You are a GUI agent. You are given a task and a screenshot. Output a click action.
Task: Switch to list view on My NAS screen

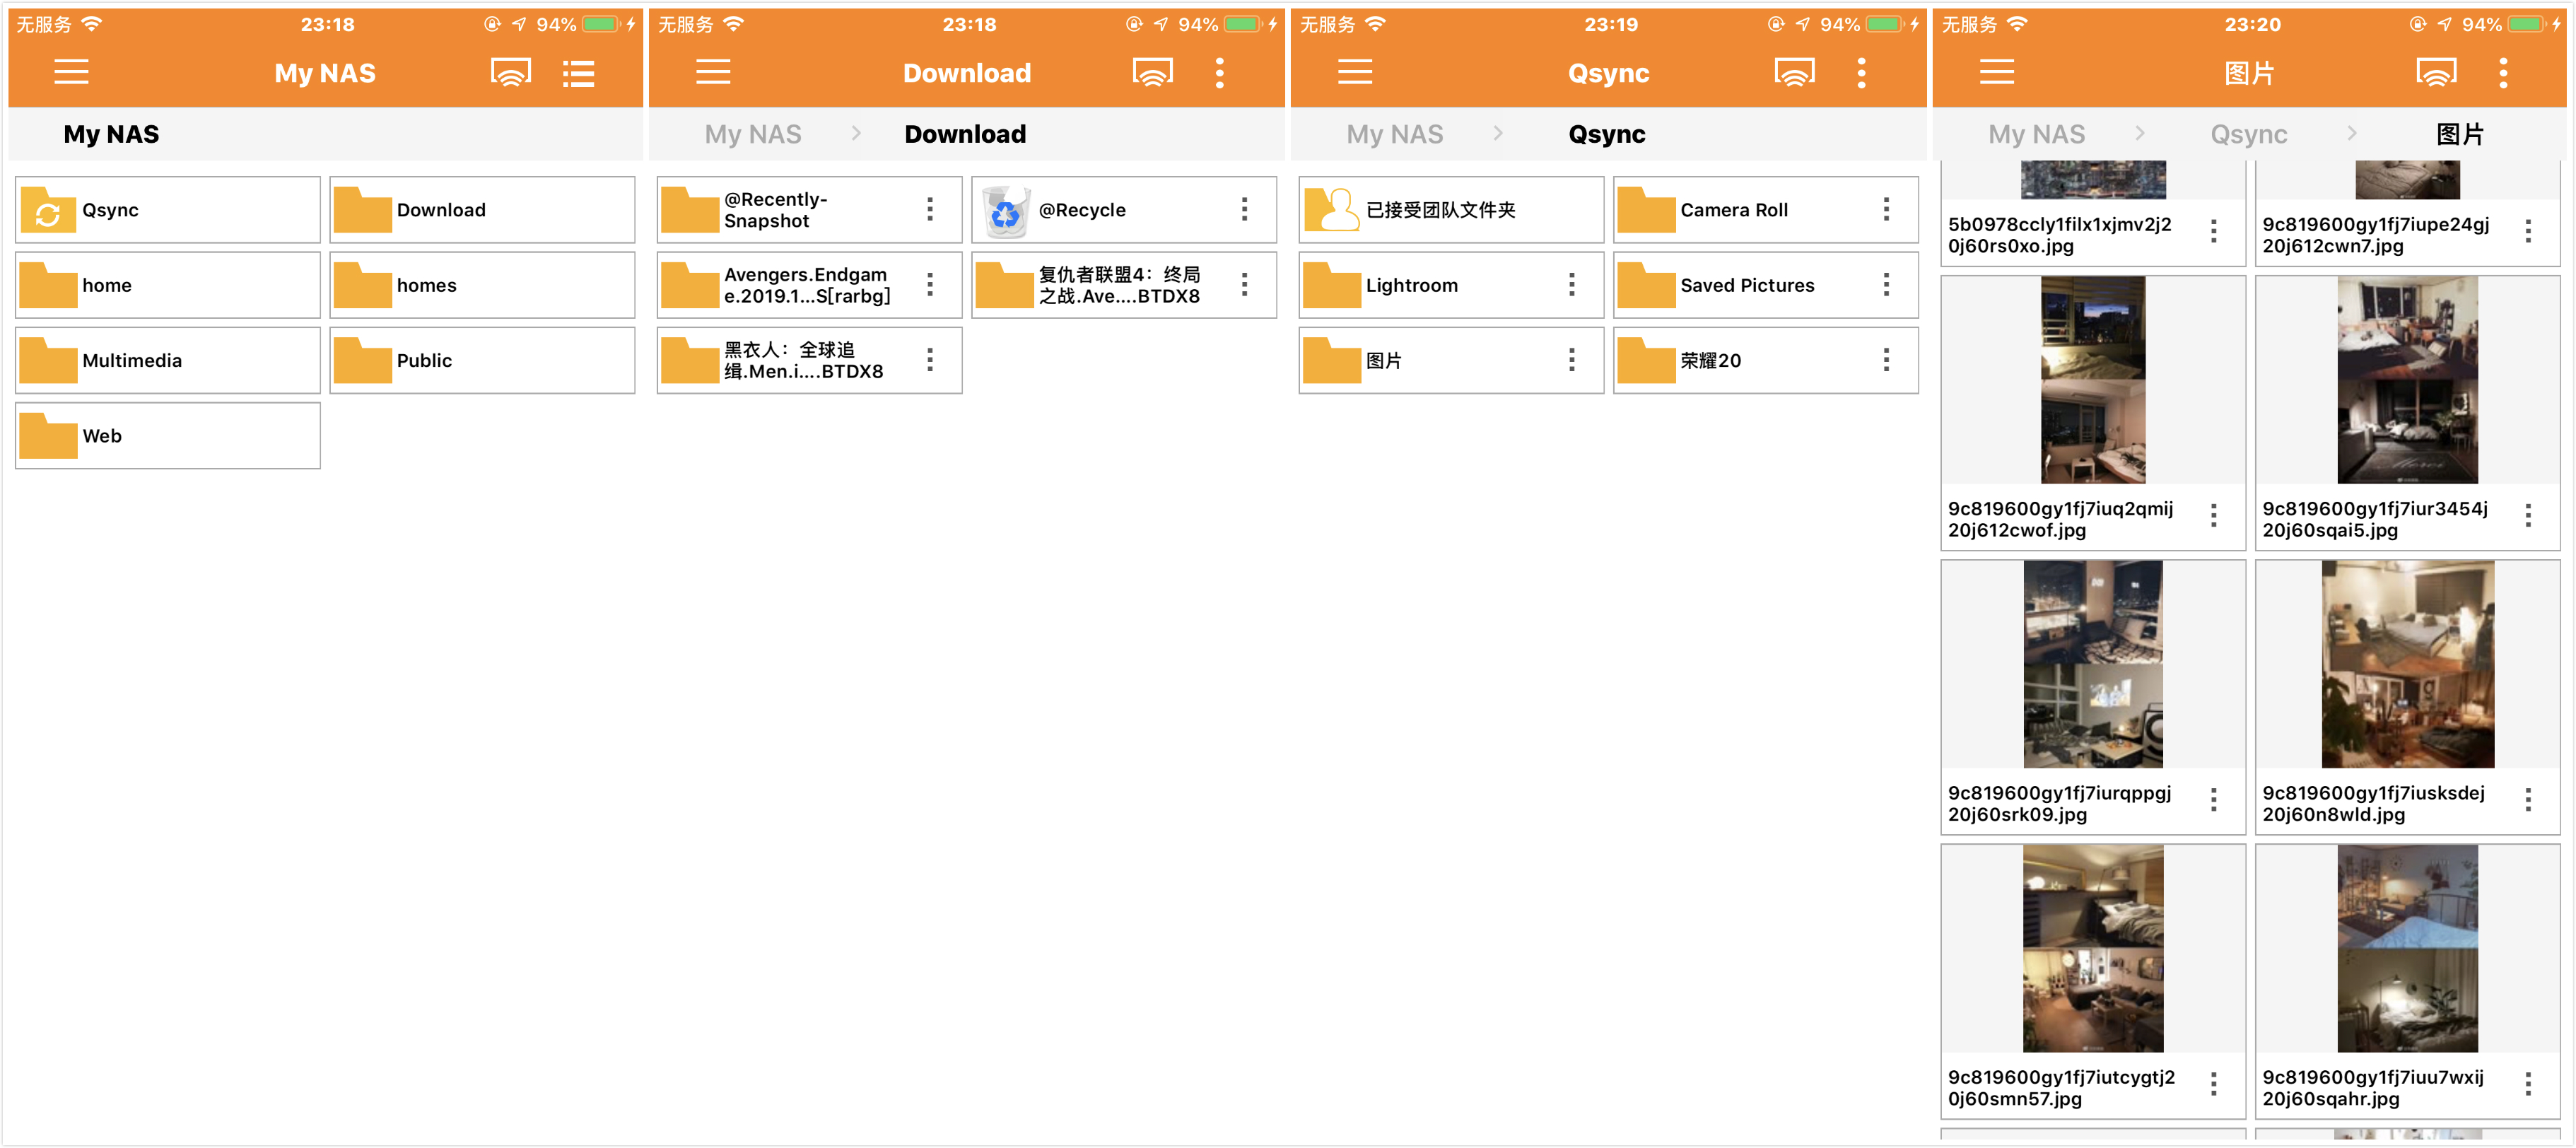pos(579,72)
